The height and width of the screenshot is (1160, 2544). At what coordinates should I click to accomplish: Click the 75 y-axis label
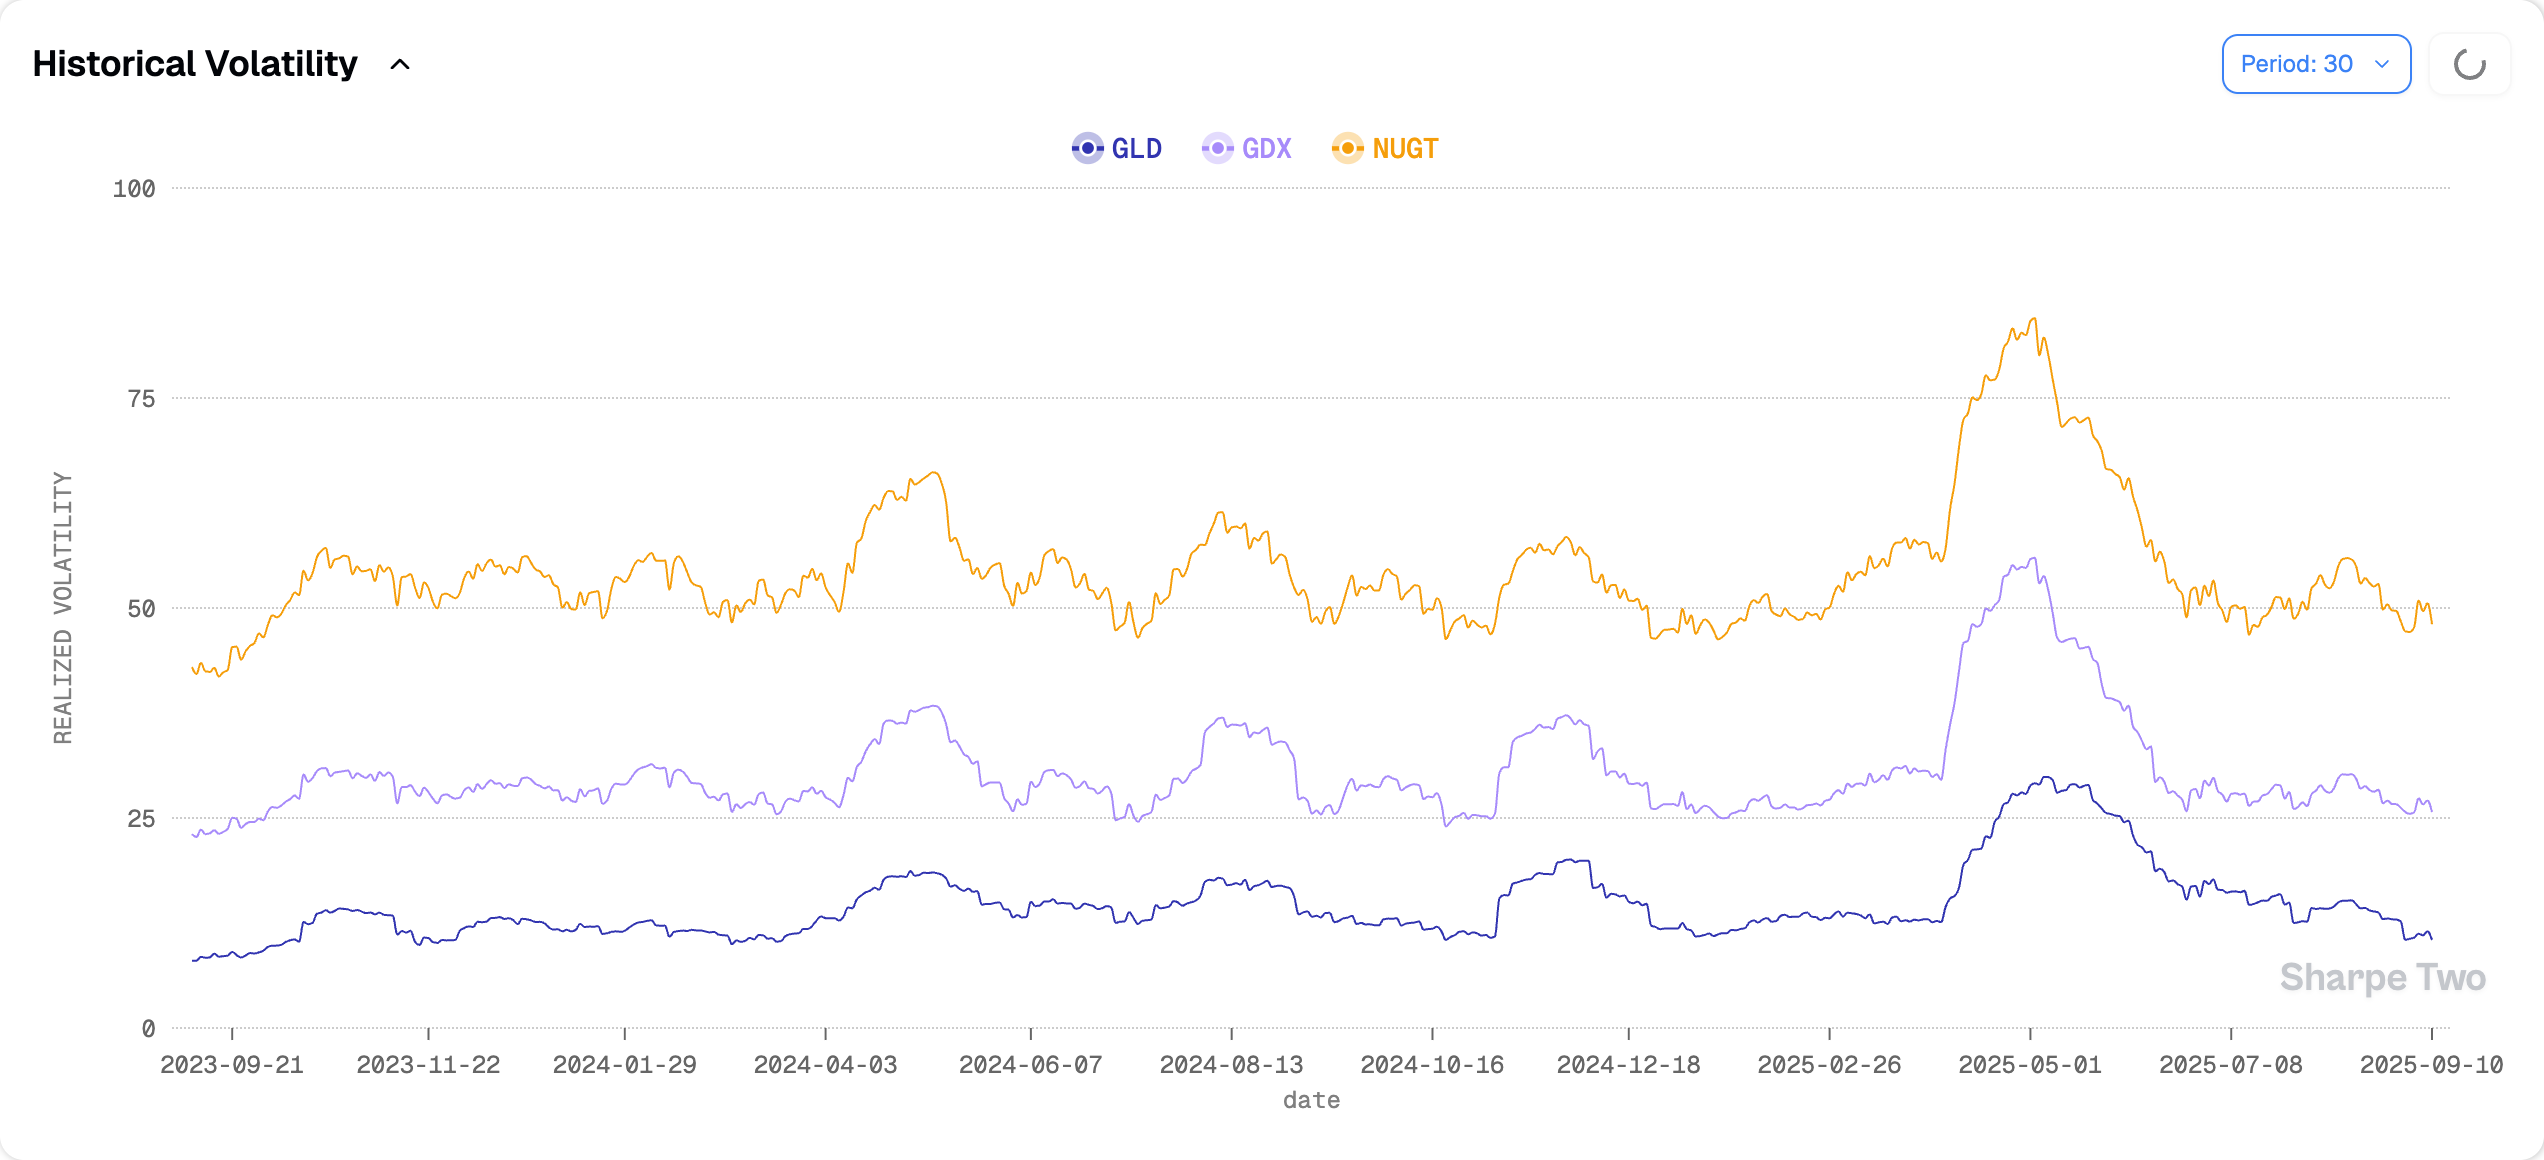point(141,399)
